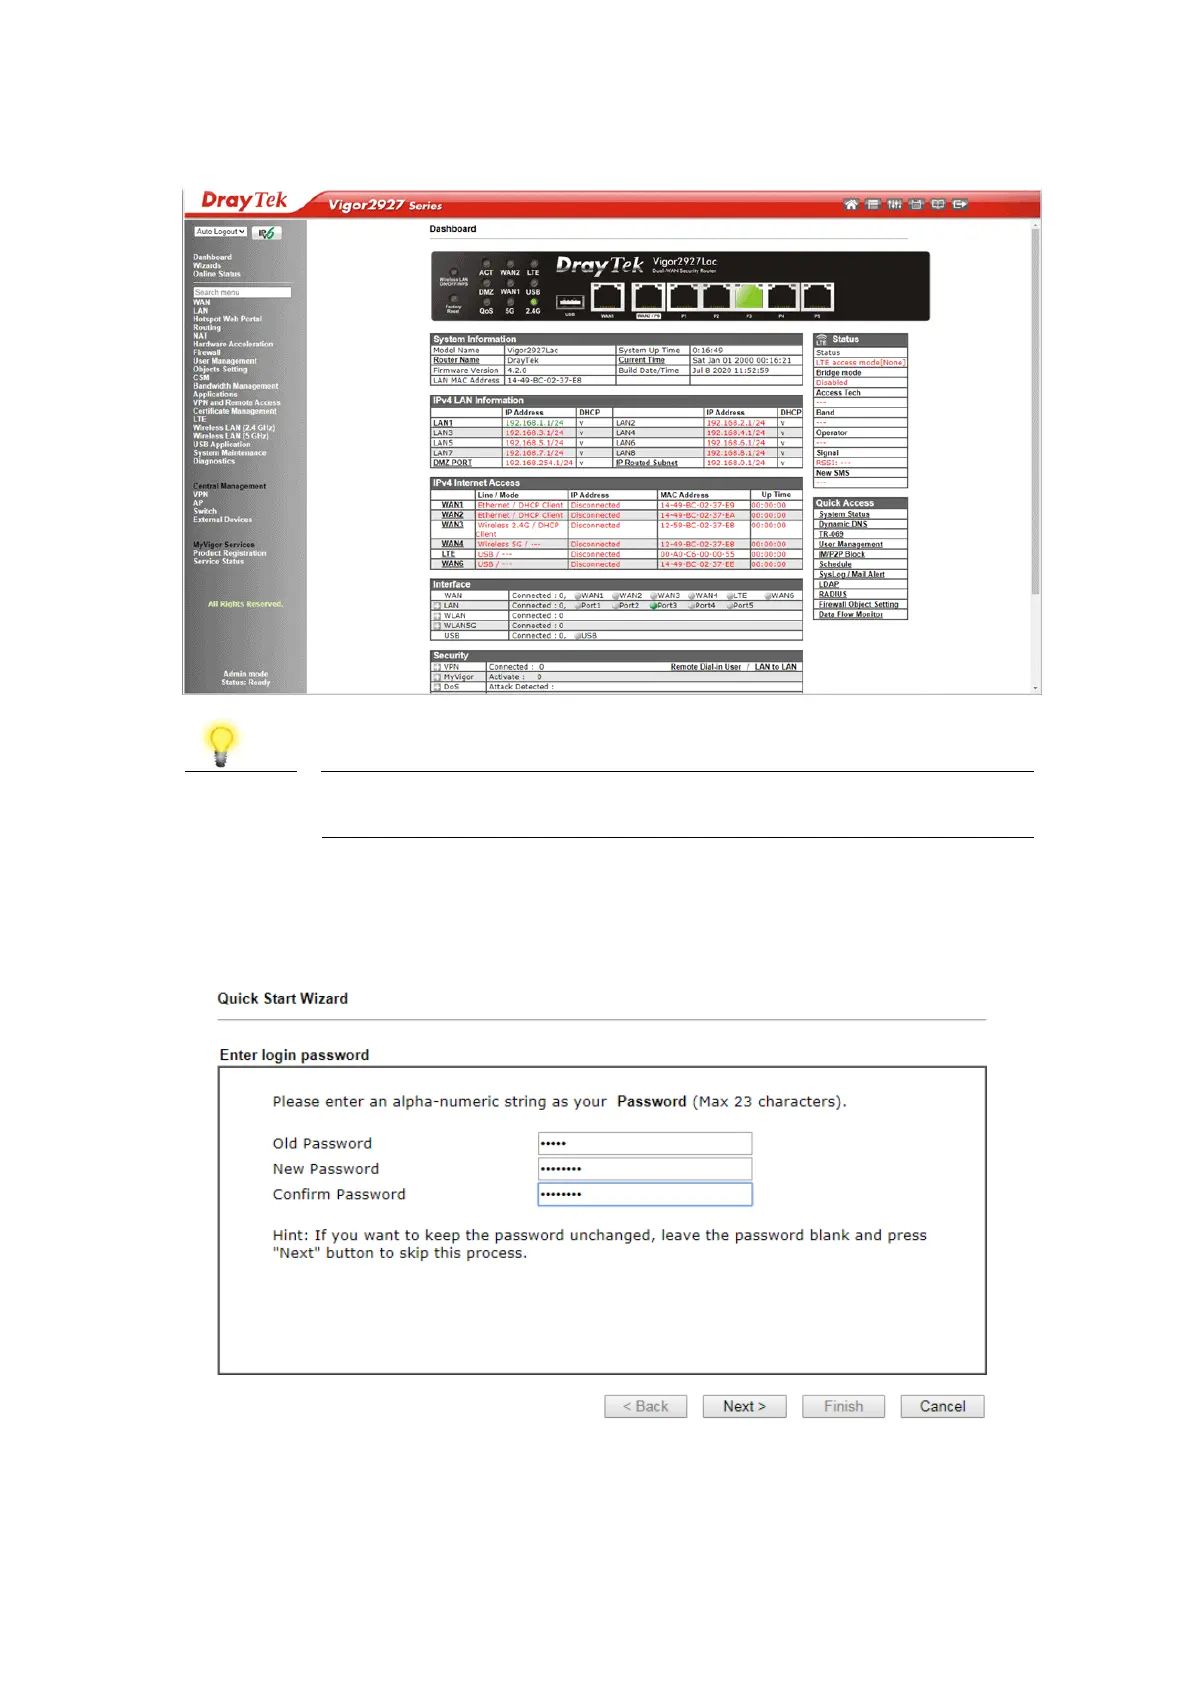
Task: Open the NAT menu item
Action: point(200,336)
